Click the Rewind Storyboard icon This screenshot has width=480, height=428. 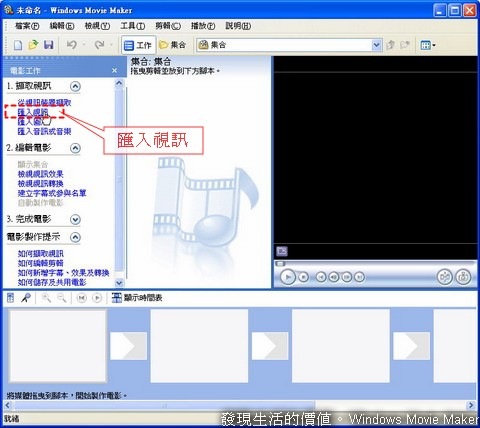[x=82, y=298]
